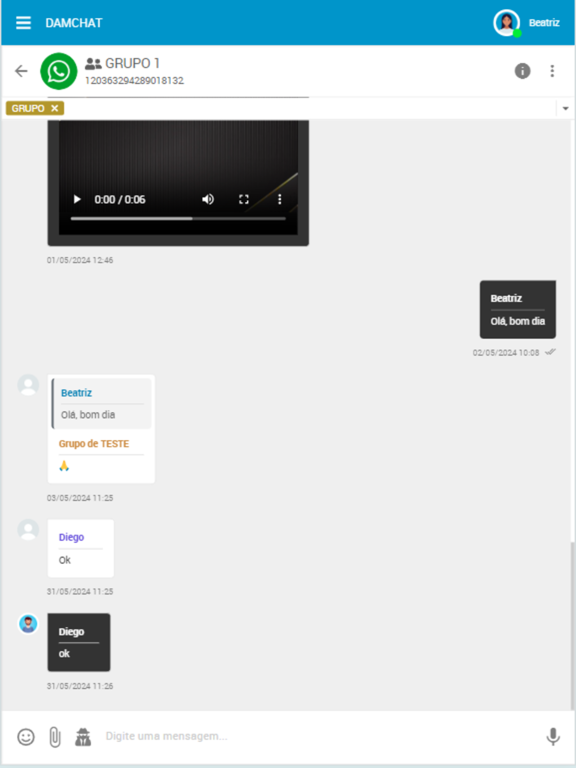Click the spy incognito icon
The width and height of the screenshot is (576, 768).
(83, 737)
